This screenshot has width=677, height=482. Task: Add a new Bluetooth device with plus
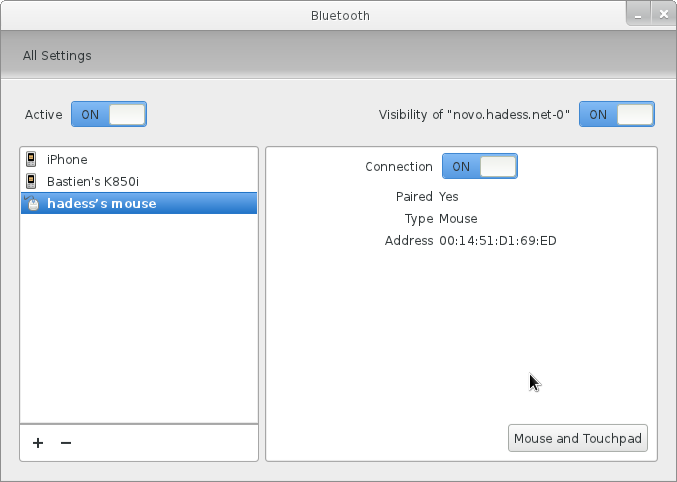(38, 443)
